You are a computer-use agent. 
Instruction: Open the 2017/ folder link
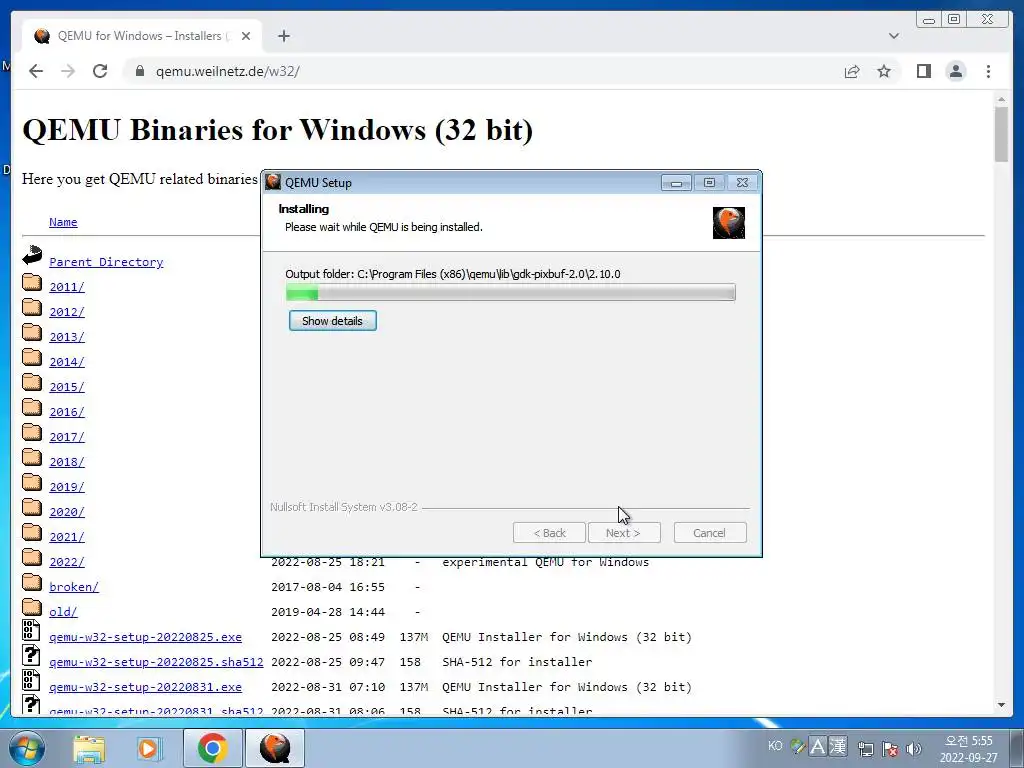pyautogui.click(x=67, y=437)
